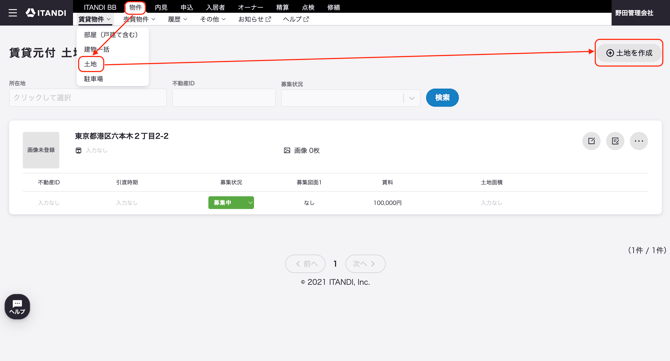
Task: Click the 募集図面1 column header
Action: pyautogui.click(x=309, y=182)
